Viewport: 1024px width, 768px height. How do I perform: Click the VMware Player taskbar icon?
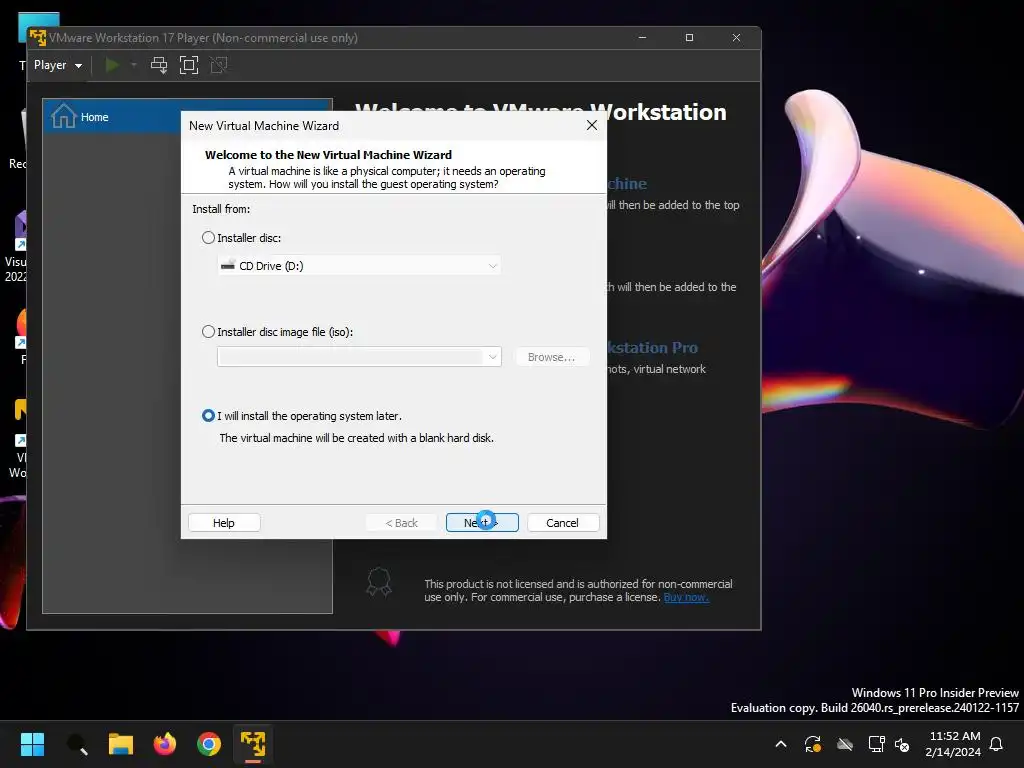tap(253, 744)
